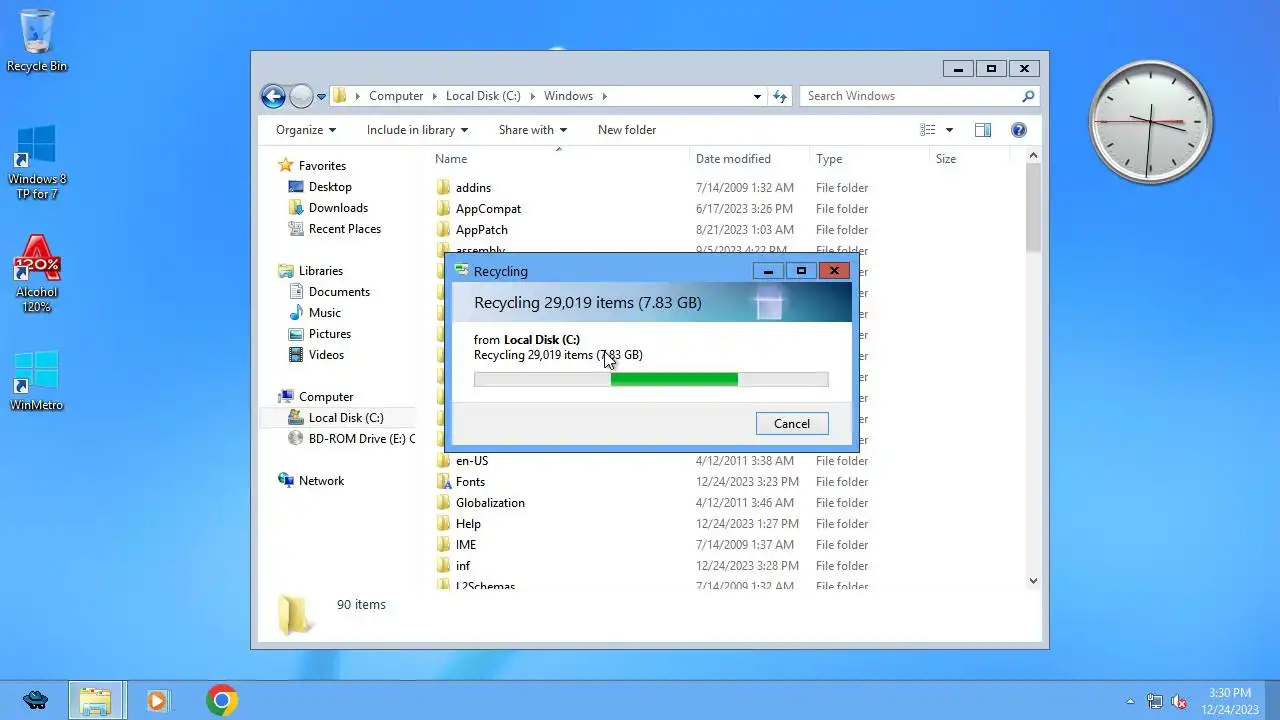This screenshot has height=720, width=1280.
Task: Select Network in navigation pane
Action: coord(311,481)
